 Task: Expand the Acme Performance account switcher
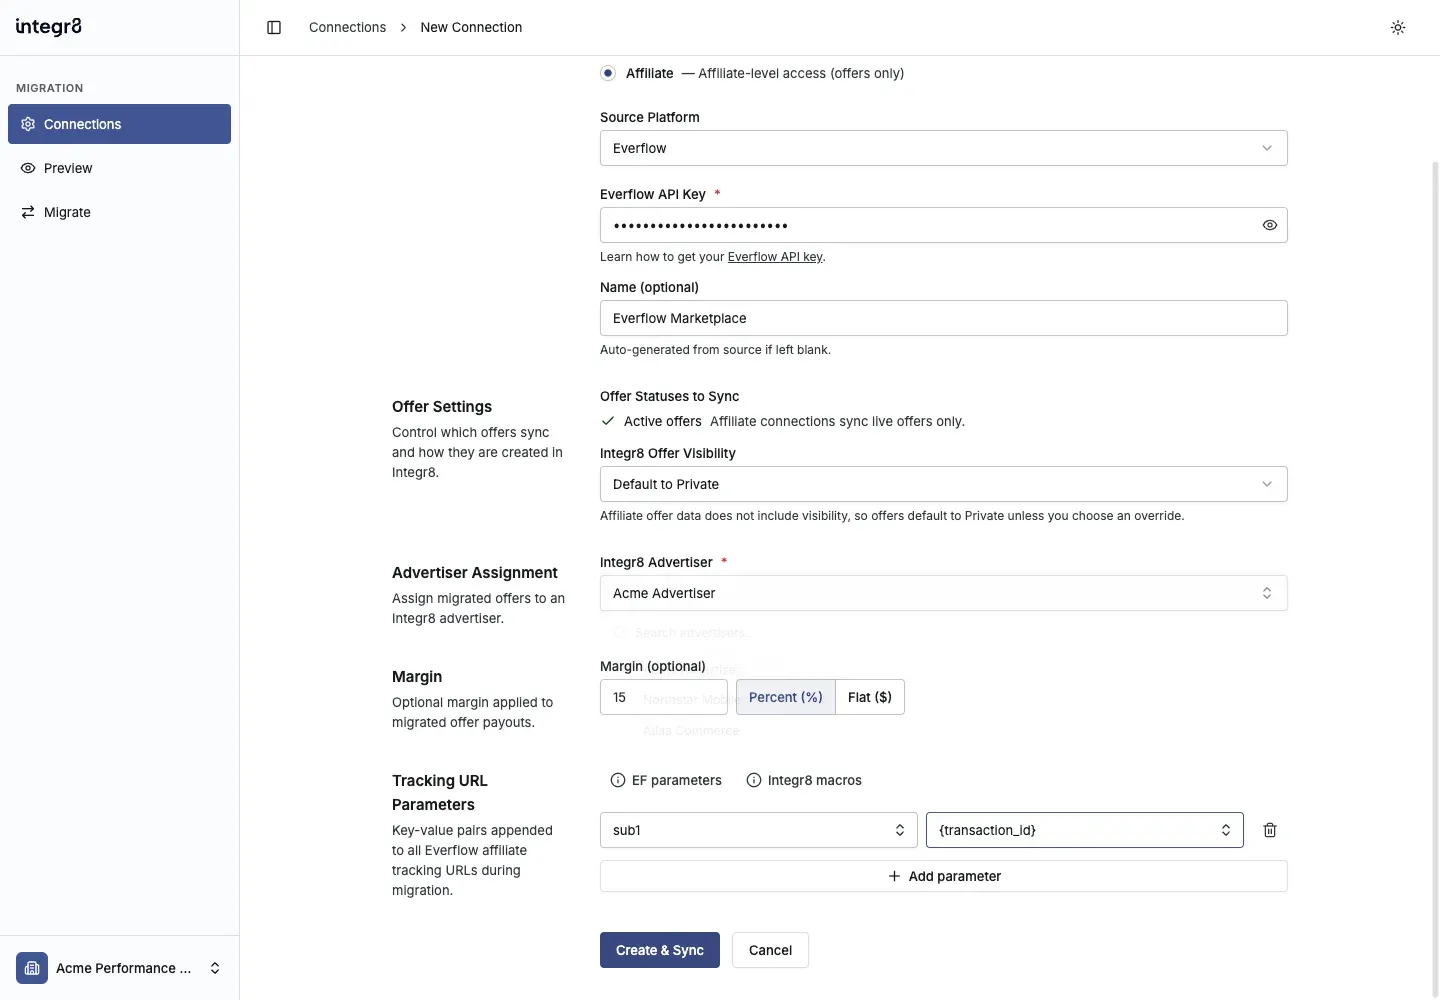pyautogui.click(x=120, y=968)
